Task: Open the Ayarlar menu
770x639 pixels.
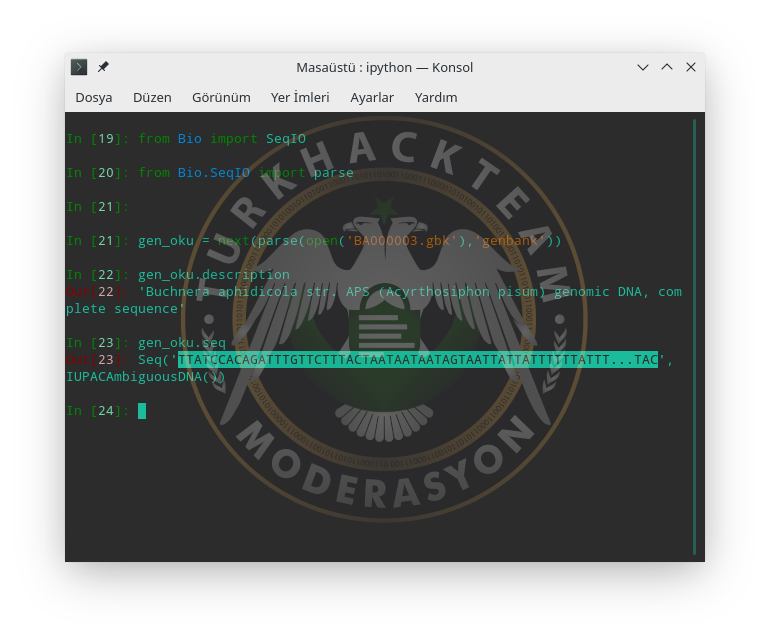Action: 372,97
